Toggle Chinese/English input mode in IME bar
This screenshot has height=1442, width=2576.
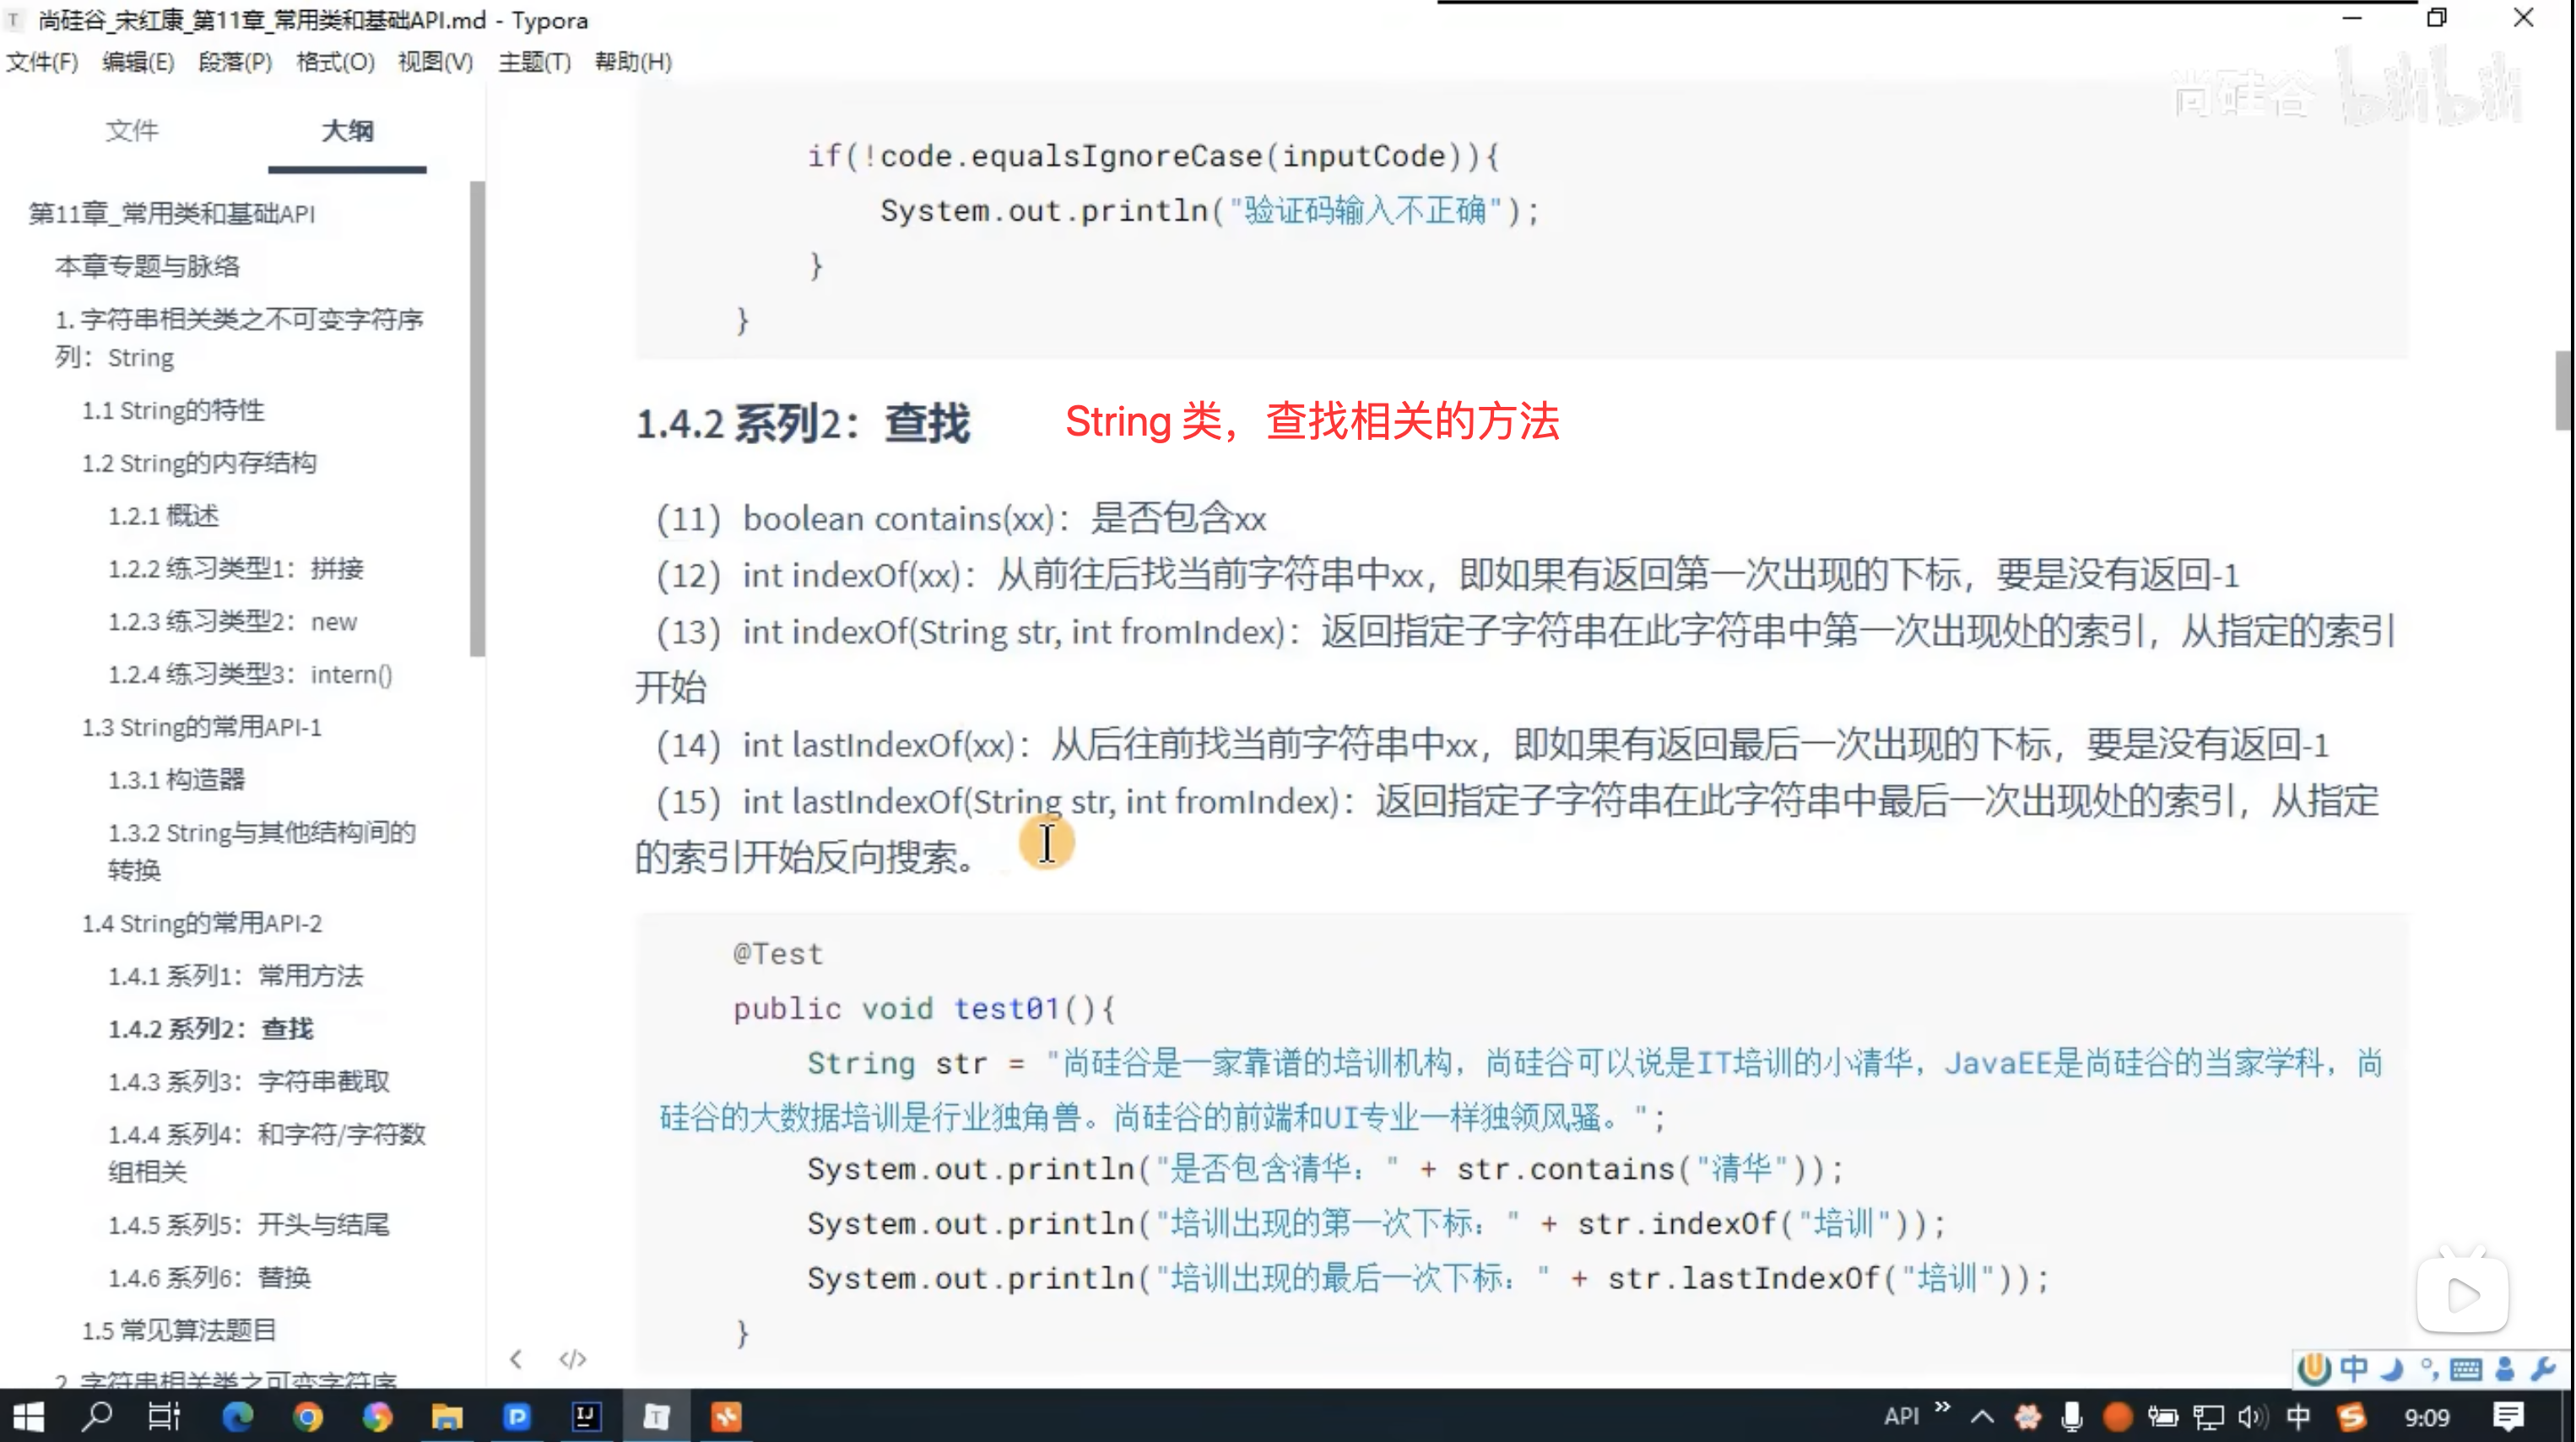(2354, 1368)
